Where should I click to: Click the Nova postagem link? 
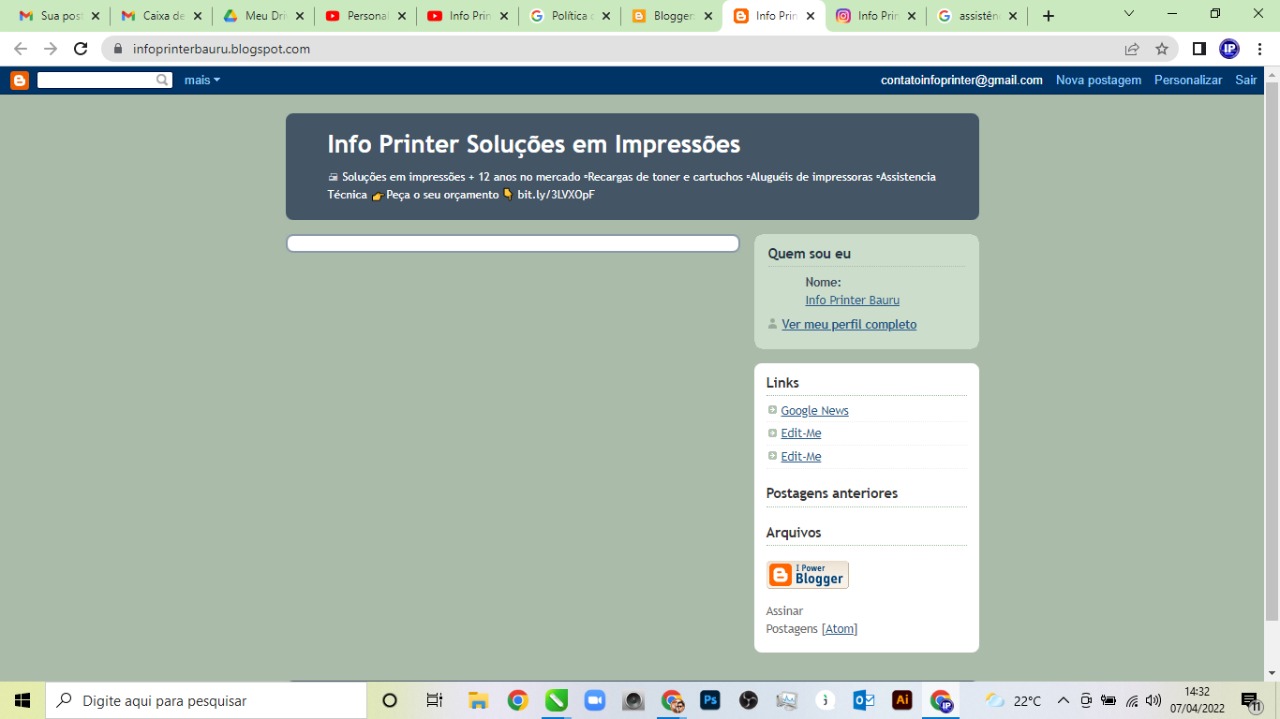1098,80
